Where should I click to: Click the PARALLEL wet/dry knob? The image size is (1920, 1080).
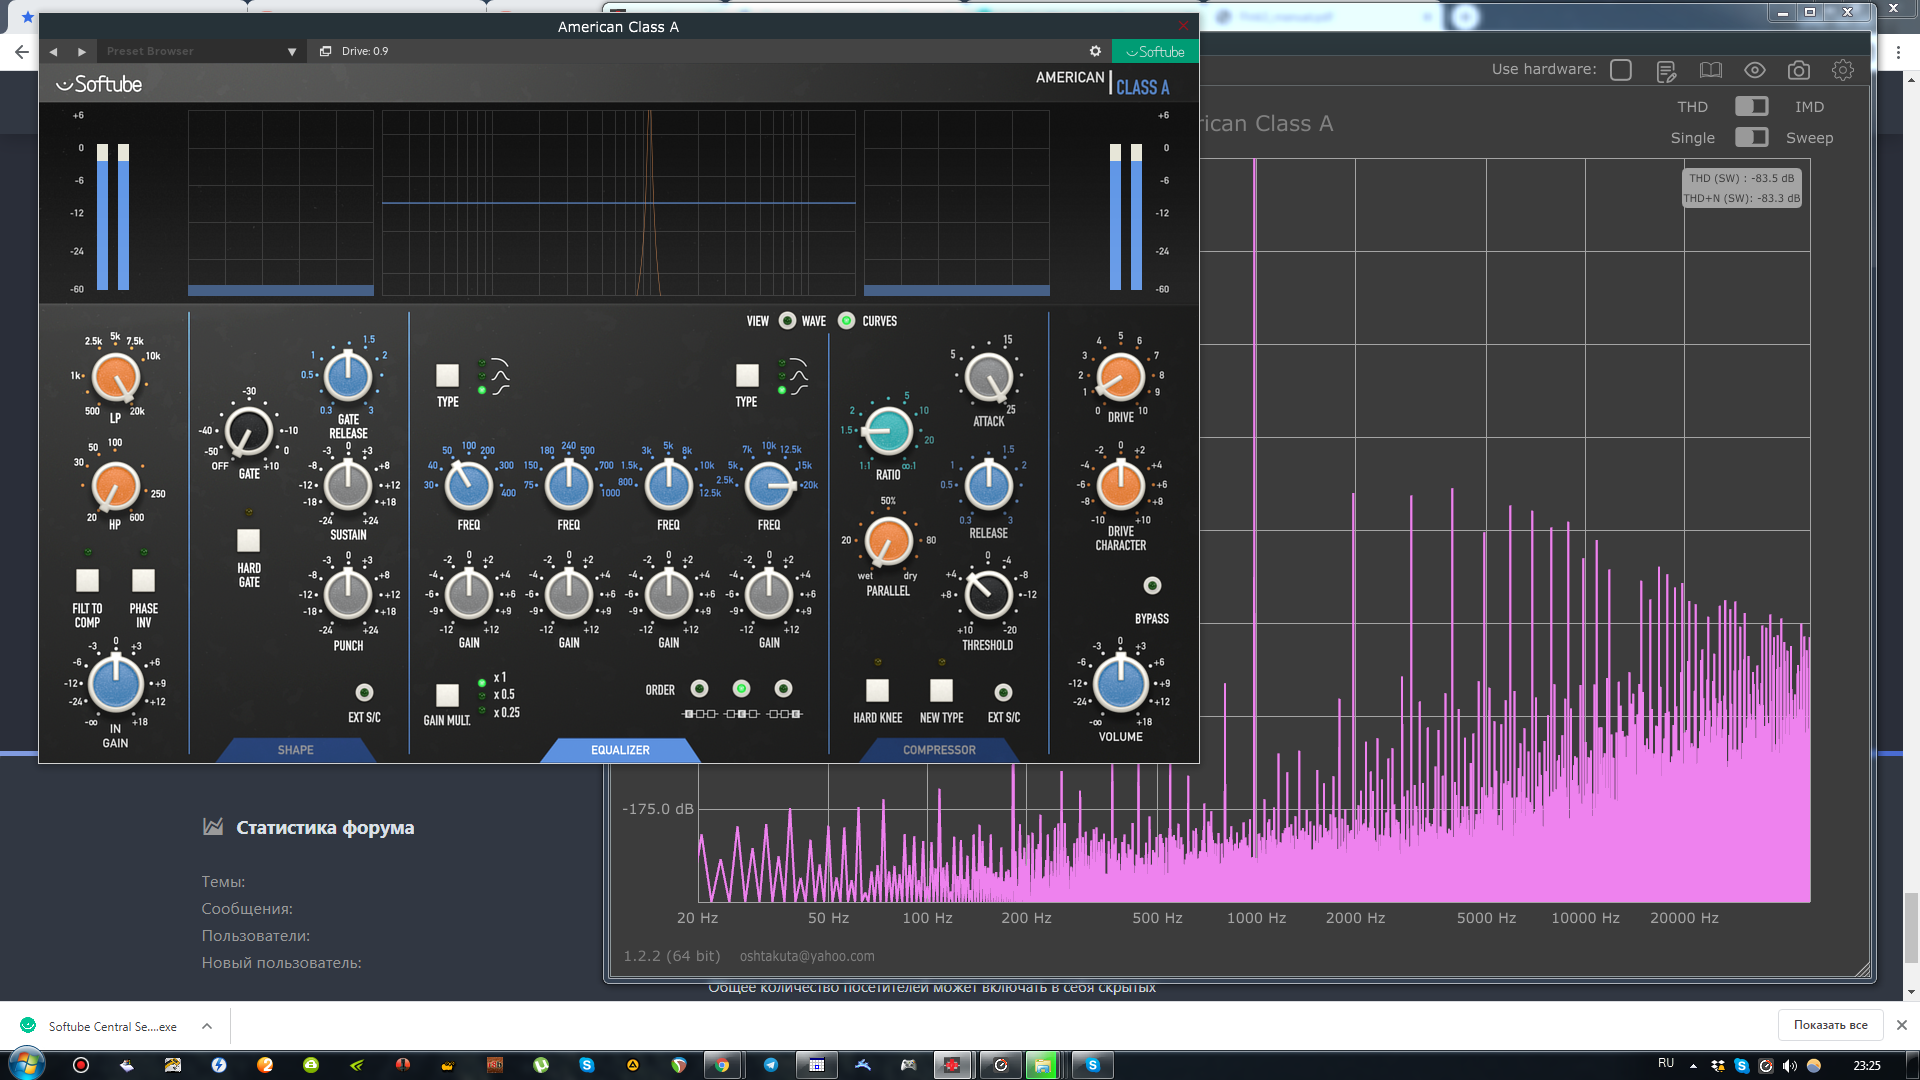887,541
